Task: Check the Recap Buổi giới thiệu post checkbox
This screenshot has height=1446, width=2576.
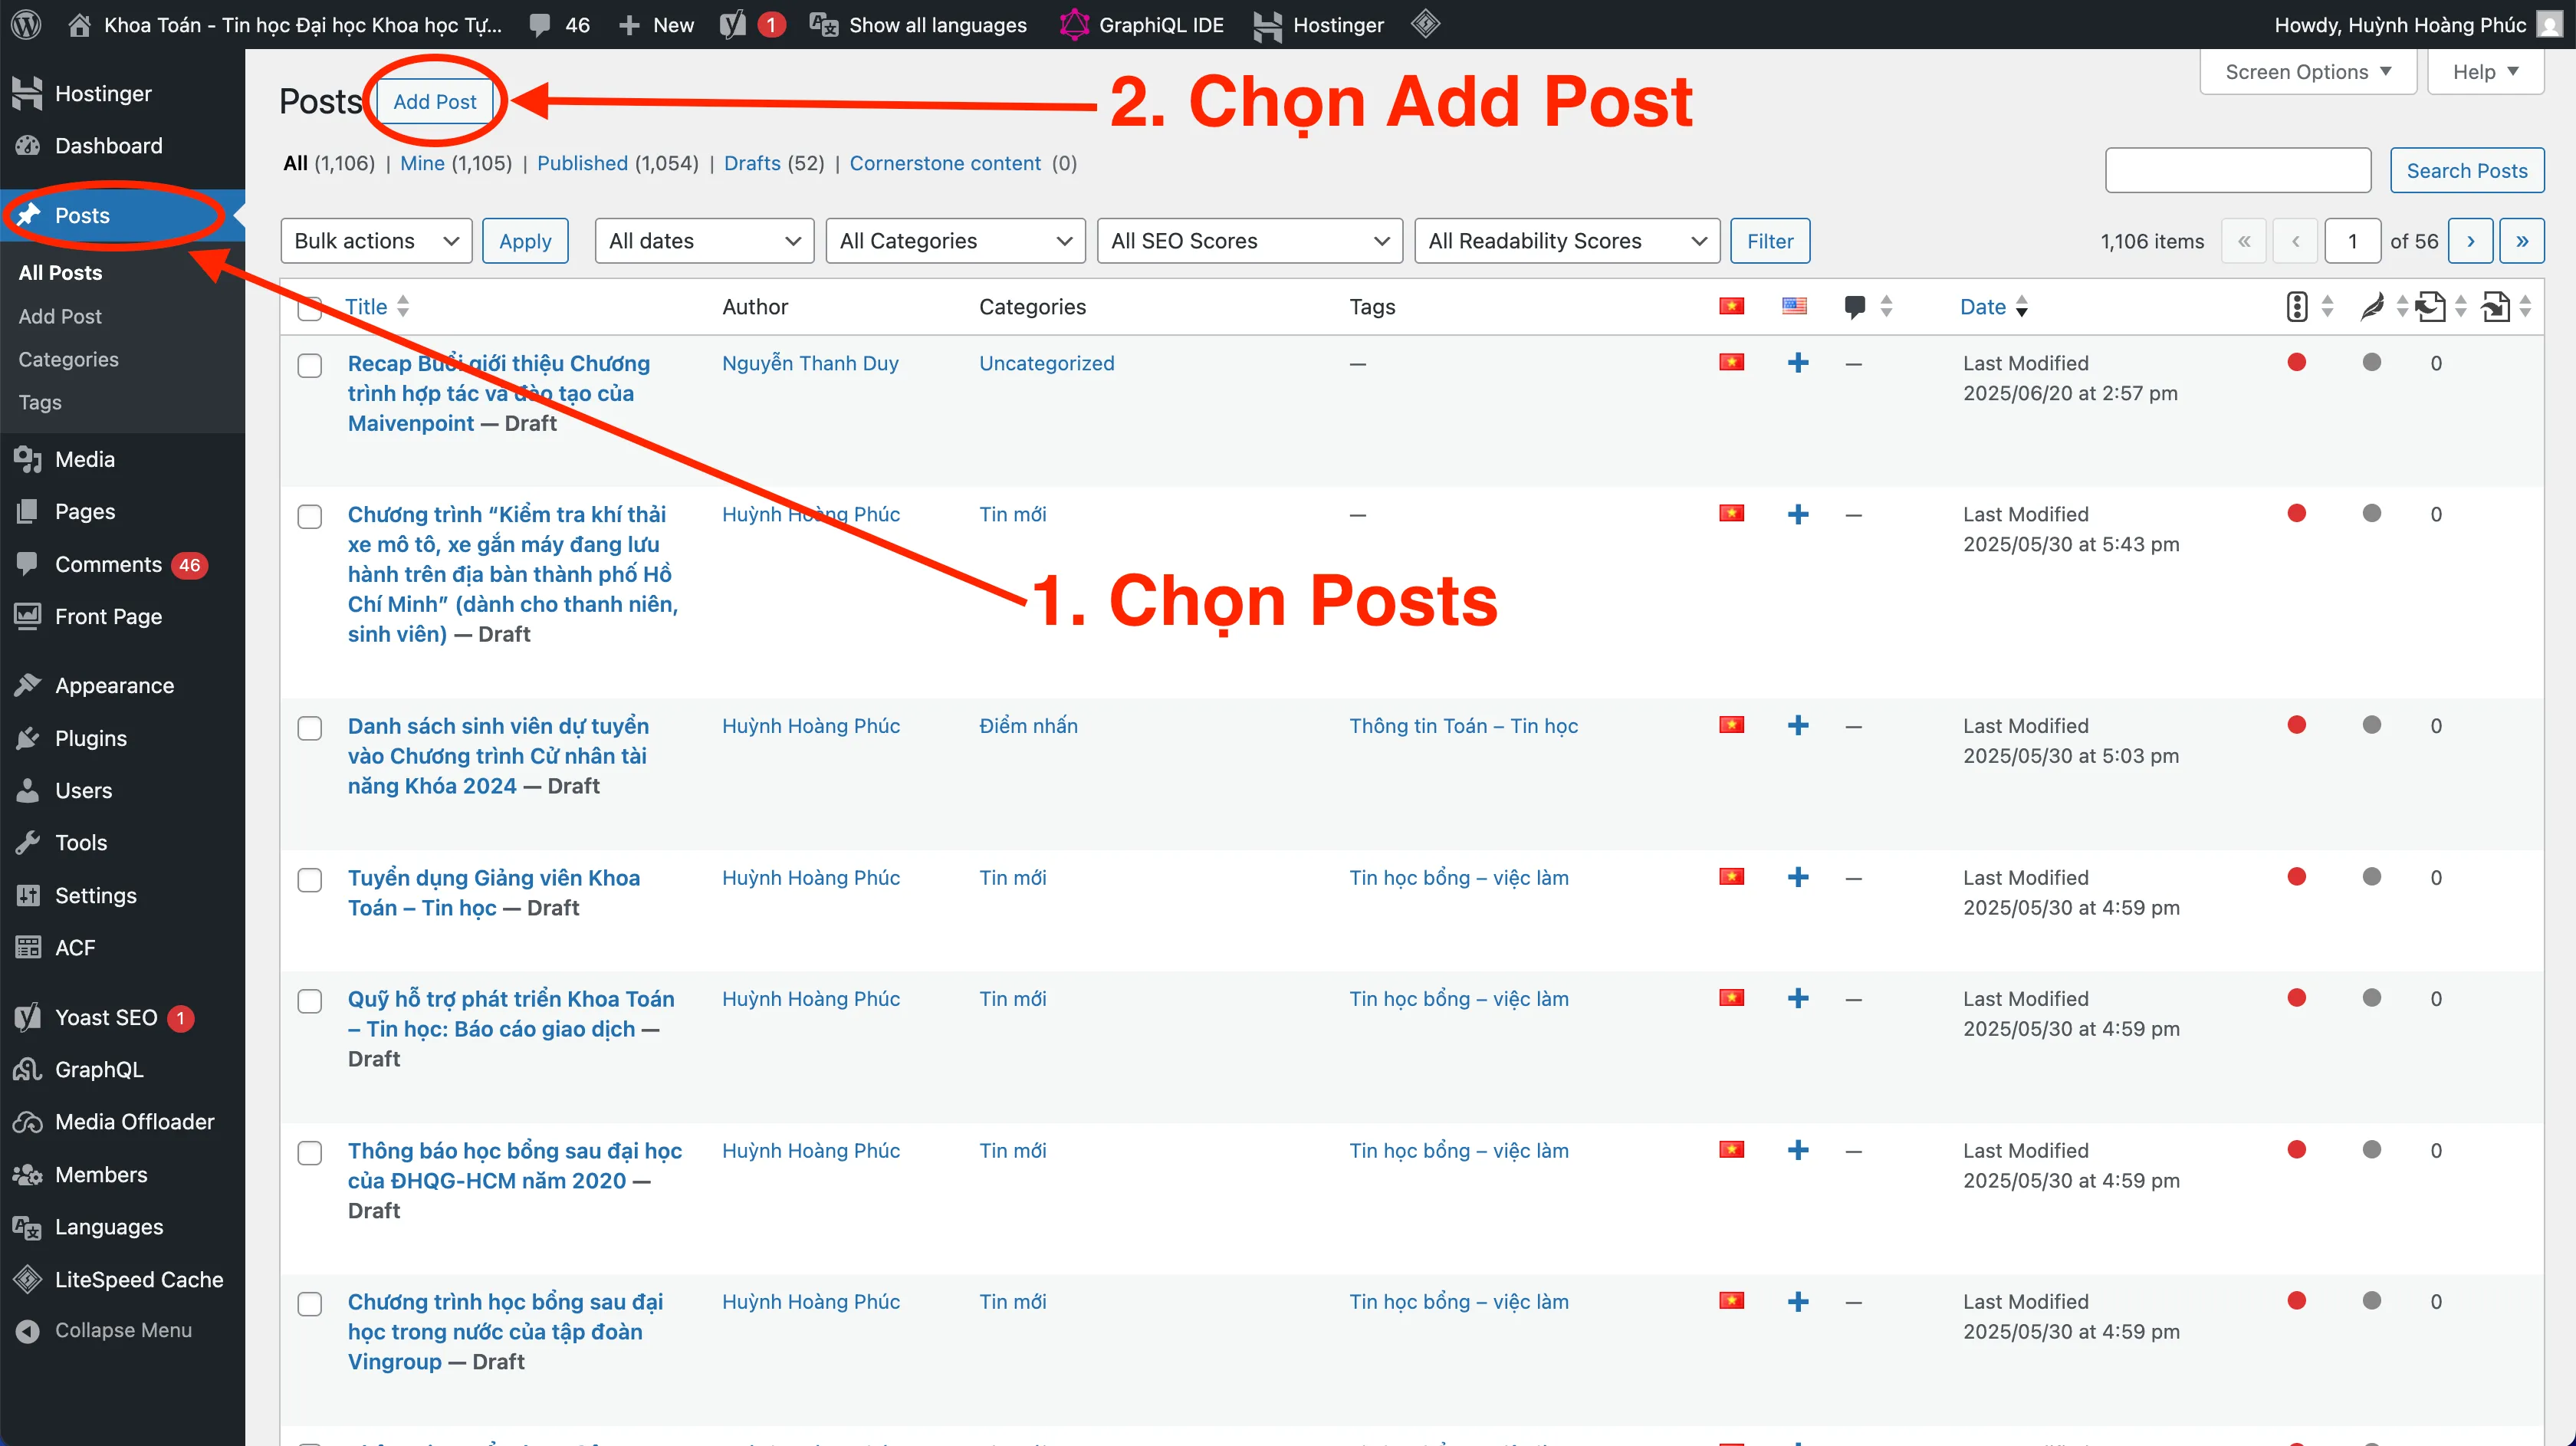Action: (x=310, y=365)
